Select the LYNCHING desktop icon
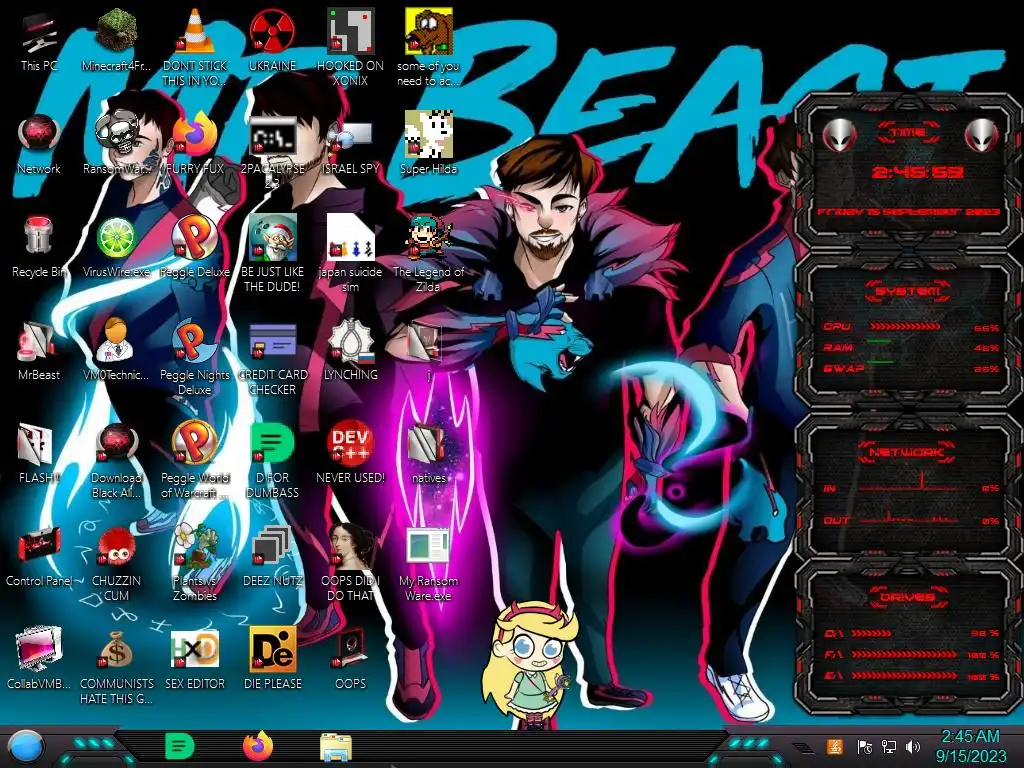Image resolution: width=1024 pixels, height=768 pixels. click(x=350, y=341)
